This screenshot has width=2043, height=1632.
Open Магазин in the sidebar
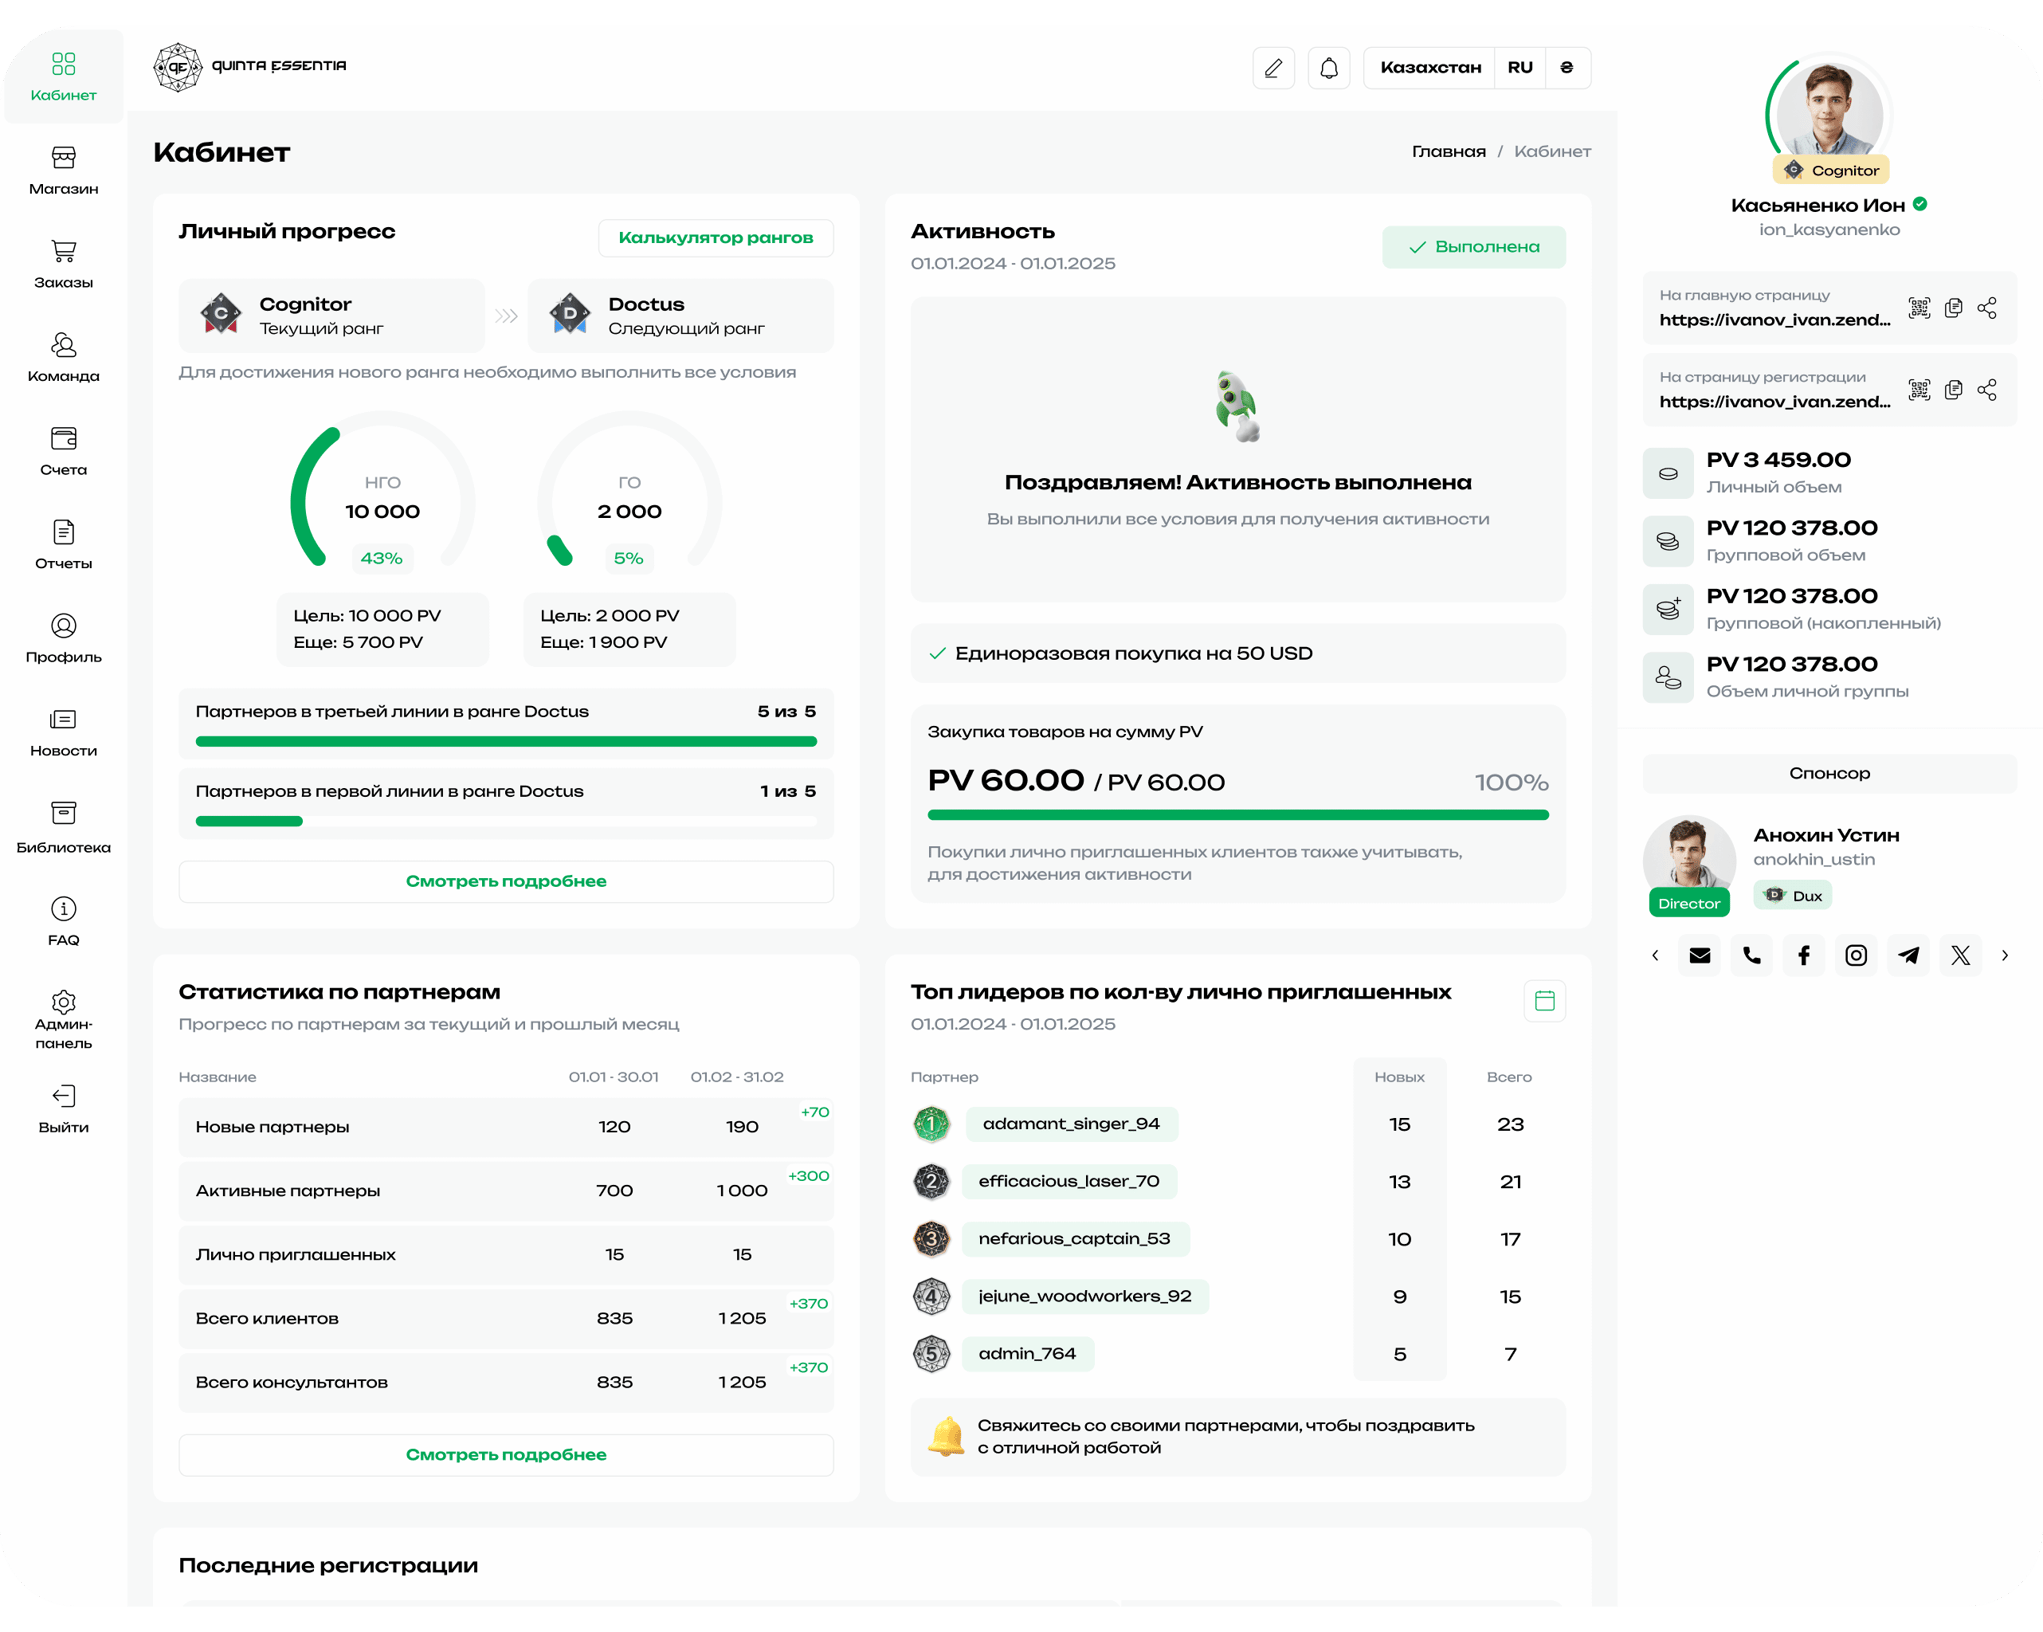[63, 171]
